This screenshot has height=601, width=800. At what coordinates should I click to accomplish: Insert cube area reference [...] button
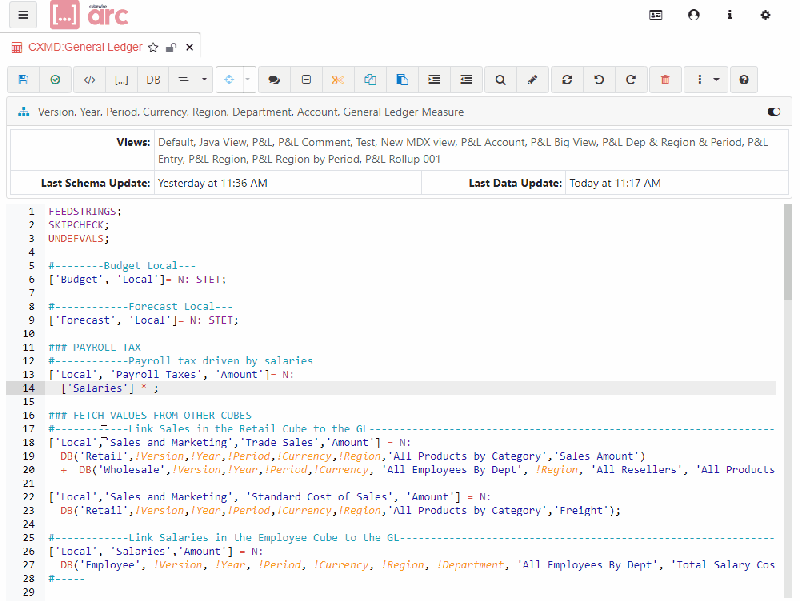click(x=121, y=80)
